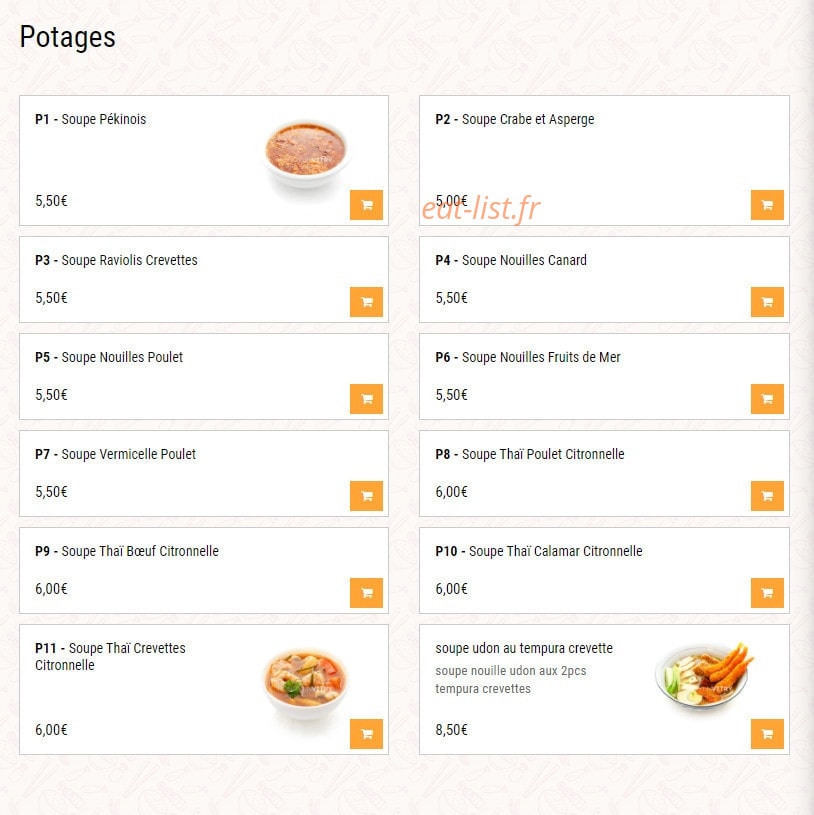This screenshot has width=814, height=815.
Task: Add P4 Soupe Nouilles Canard to cart
Action: coord(767,301)
